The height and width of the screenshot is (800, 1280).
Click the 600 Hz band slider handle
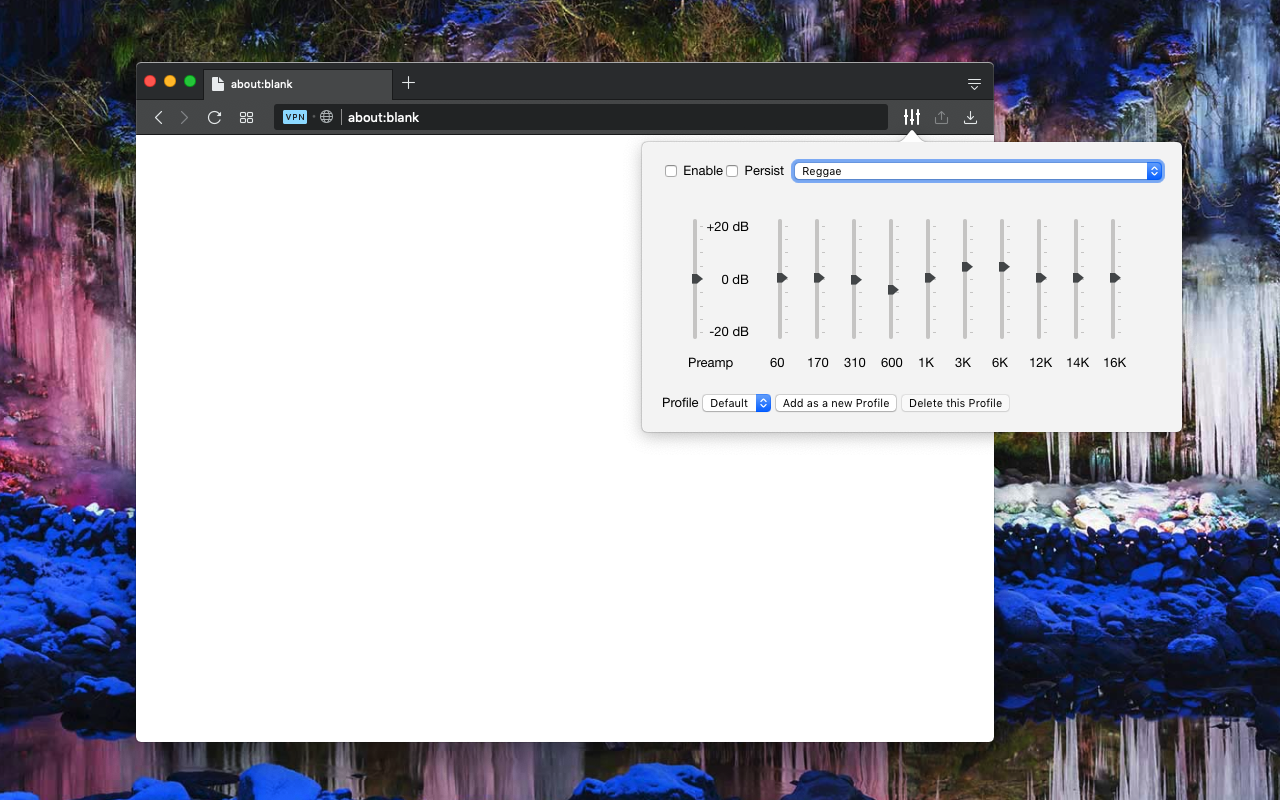point(893,290)
